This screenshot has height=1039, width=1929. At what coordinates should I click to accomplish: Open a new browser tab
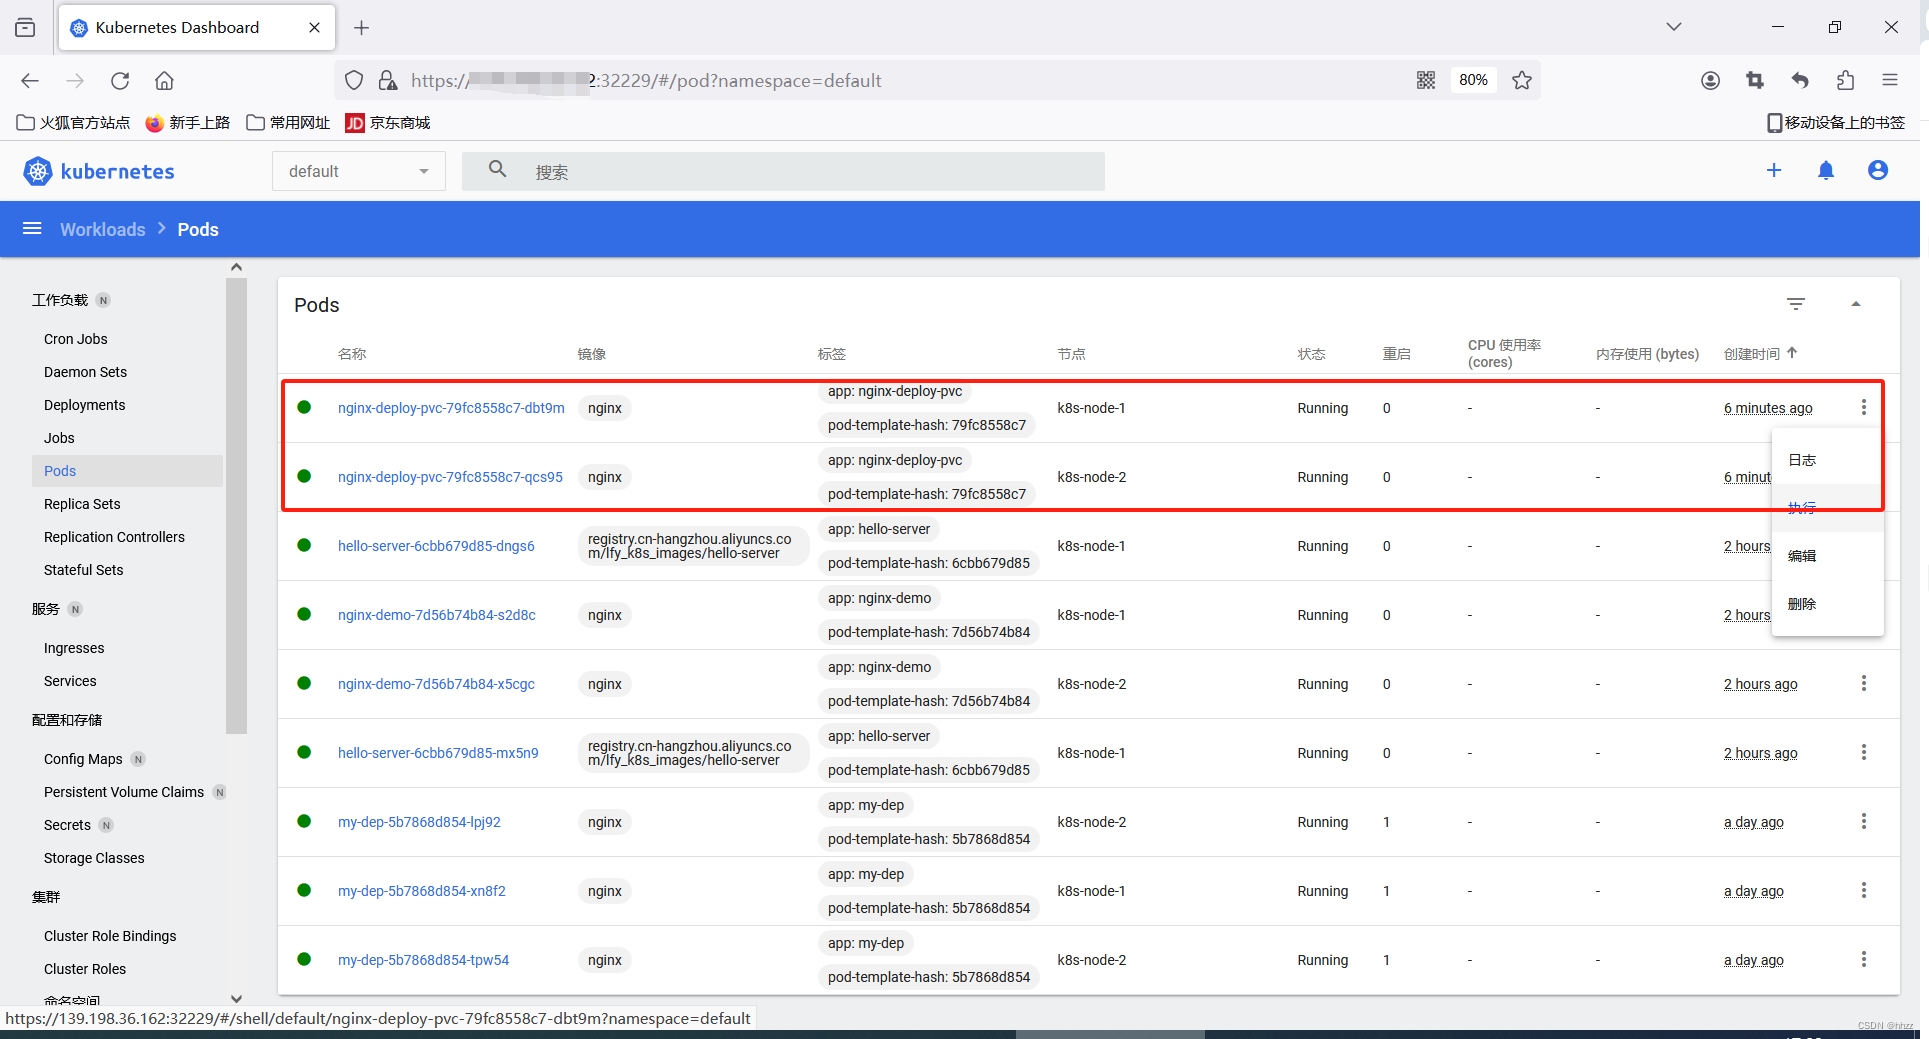tap(362, 28)
